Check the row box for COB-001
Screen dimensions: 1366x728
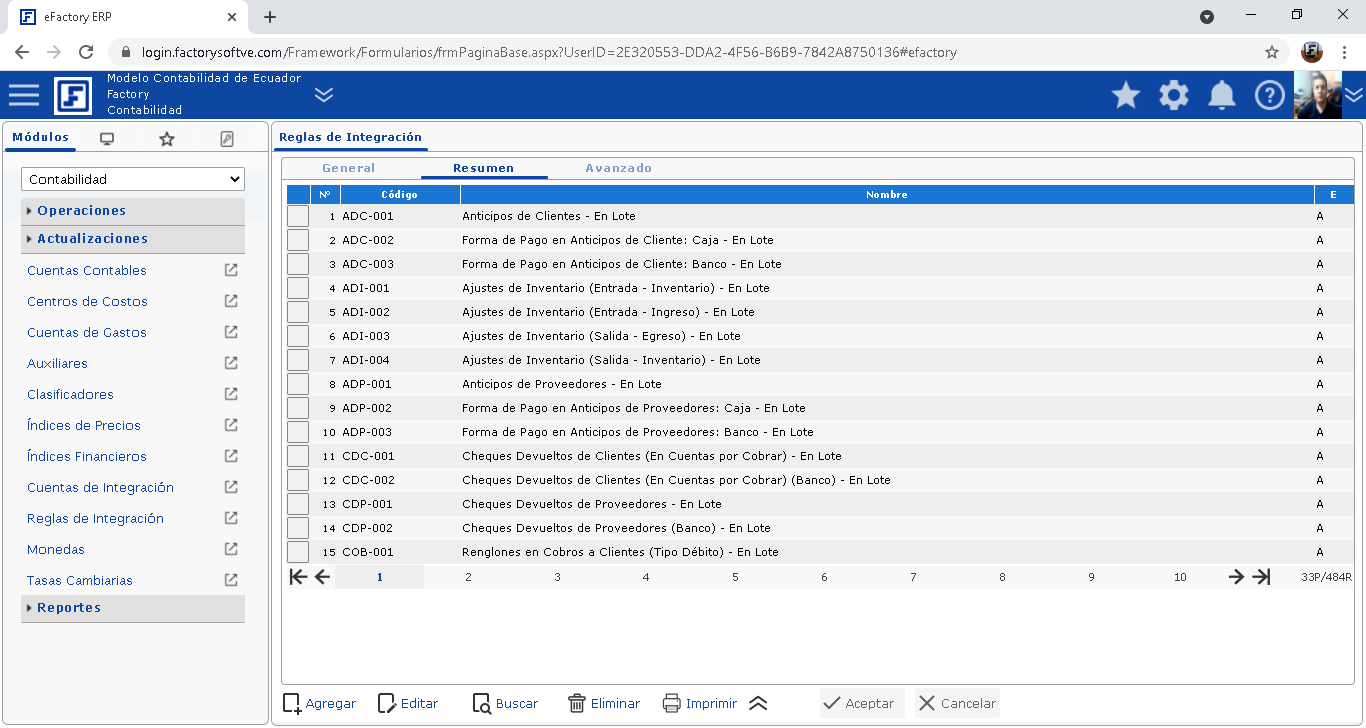(298, 552)
